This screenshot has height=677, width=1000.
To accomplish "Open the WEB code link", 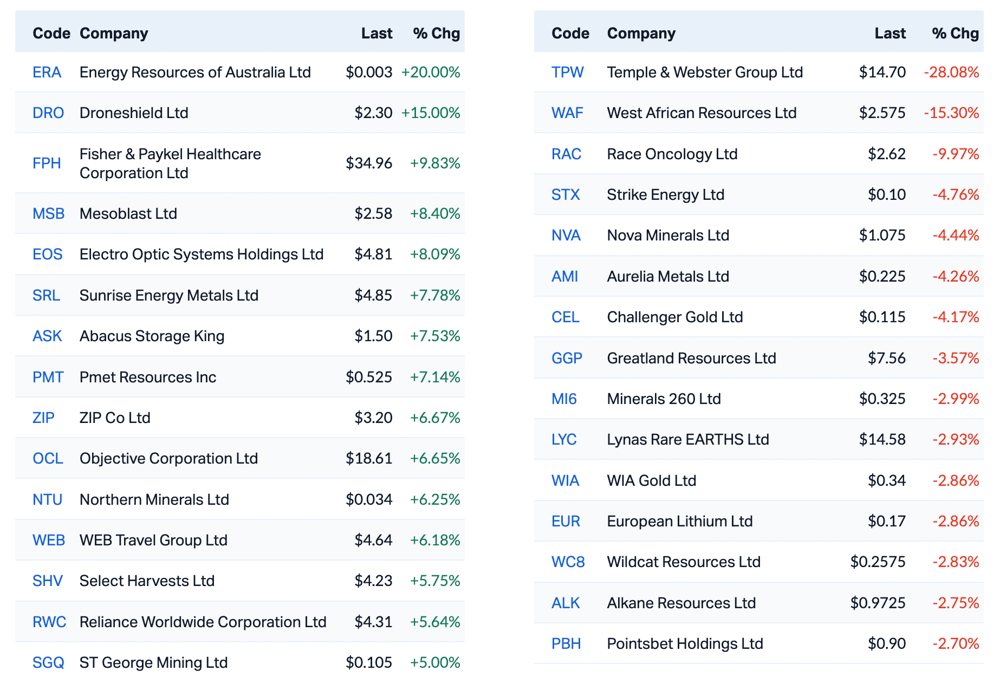I will (48, 540).
